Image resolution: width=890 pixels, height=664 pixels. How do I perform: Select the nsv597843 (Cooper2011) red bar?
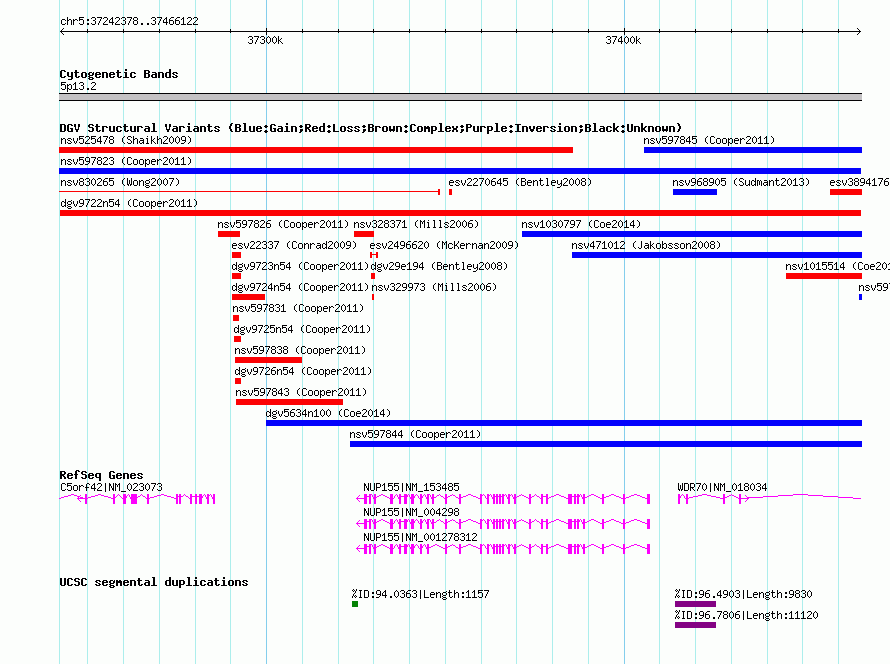(x=289, y=402)
